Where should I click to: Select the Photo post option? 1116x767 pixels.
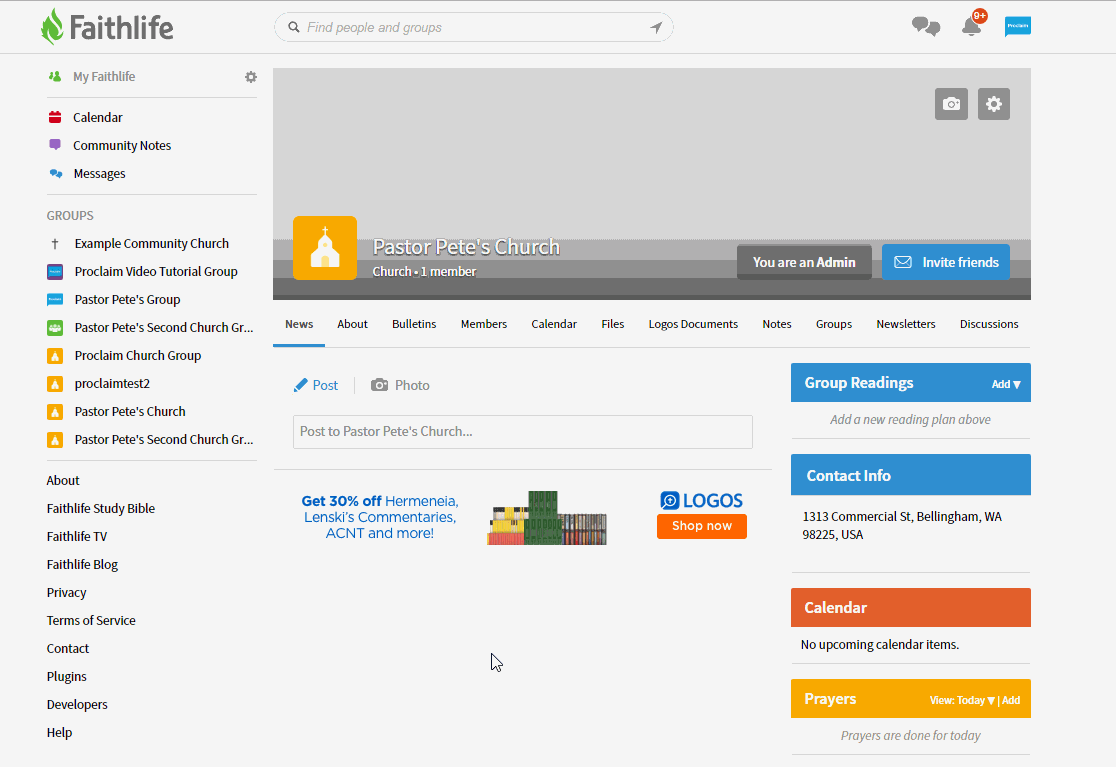(x=401, y=385)
